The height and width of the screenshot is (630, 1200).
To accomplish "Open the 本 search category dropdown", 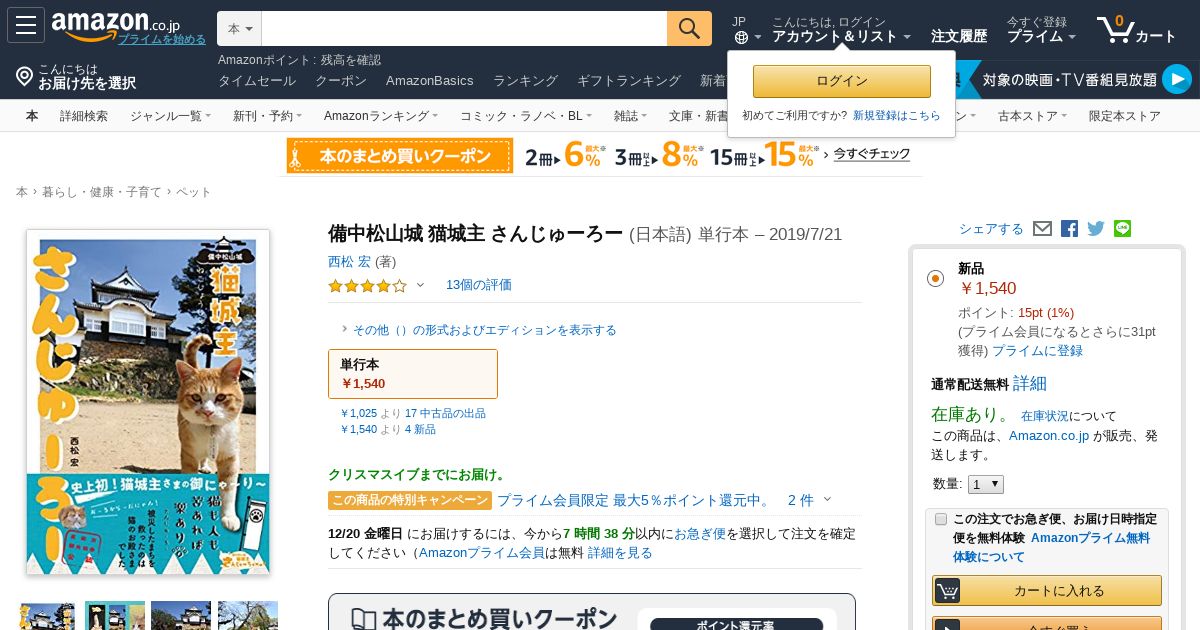I will [x=240, y=29].
